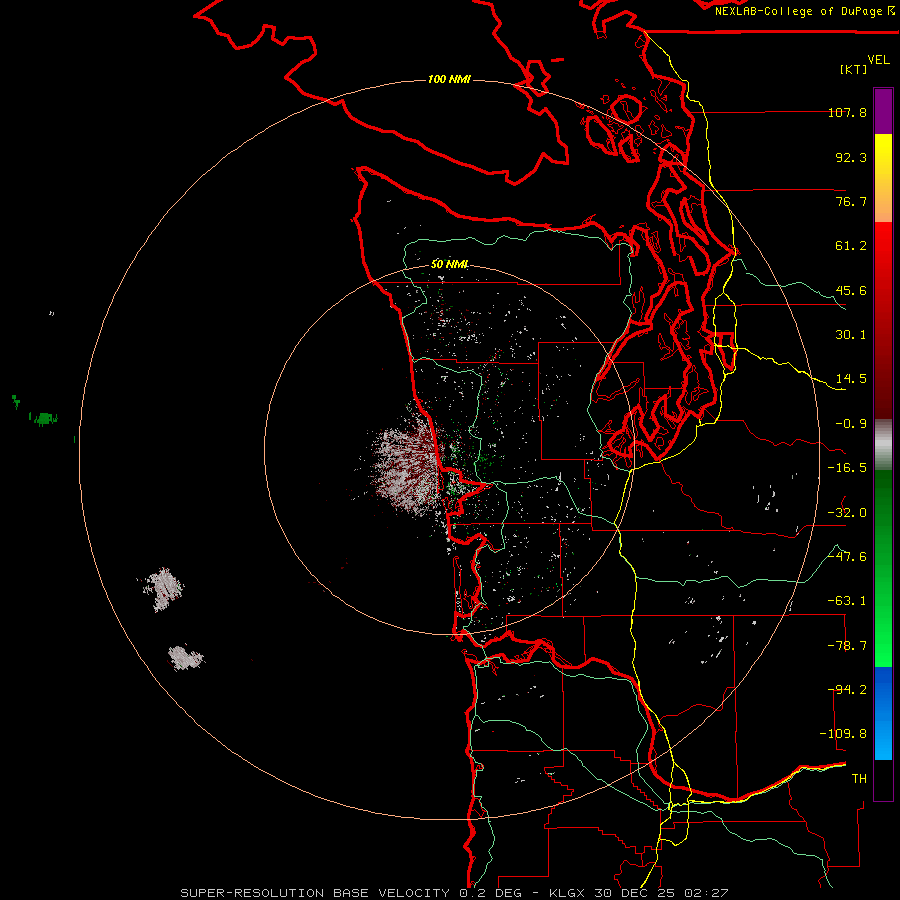Click the -16.5 velocity scale value
This screenshot has height=900, width=900.
tap(847, 468)
